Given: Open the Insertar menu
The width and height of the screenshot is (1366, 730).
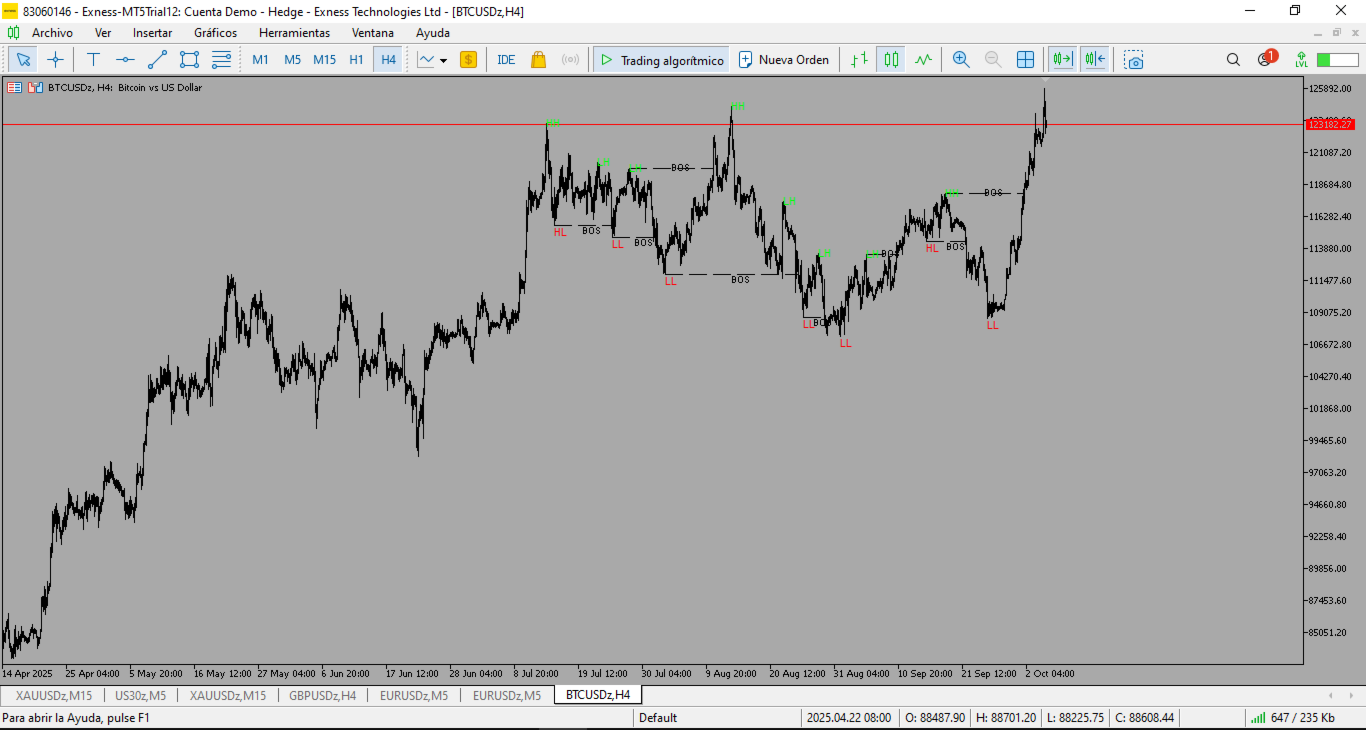Looking at the screenshot, I should (152, 32).
